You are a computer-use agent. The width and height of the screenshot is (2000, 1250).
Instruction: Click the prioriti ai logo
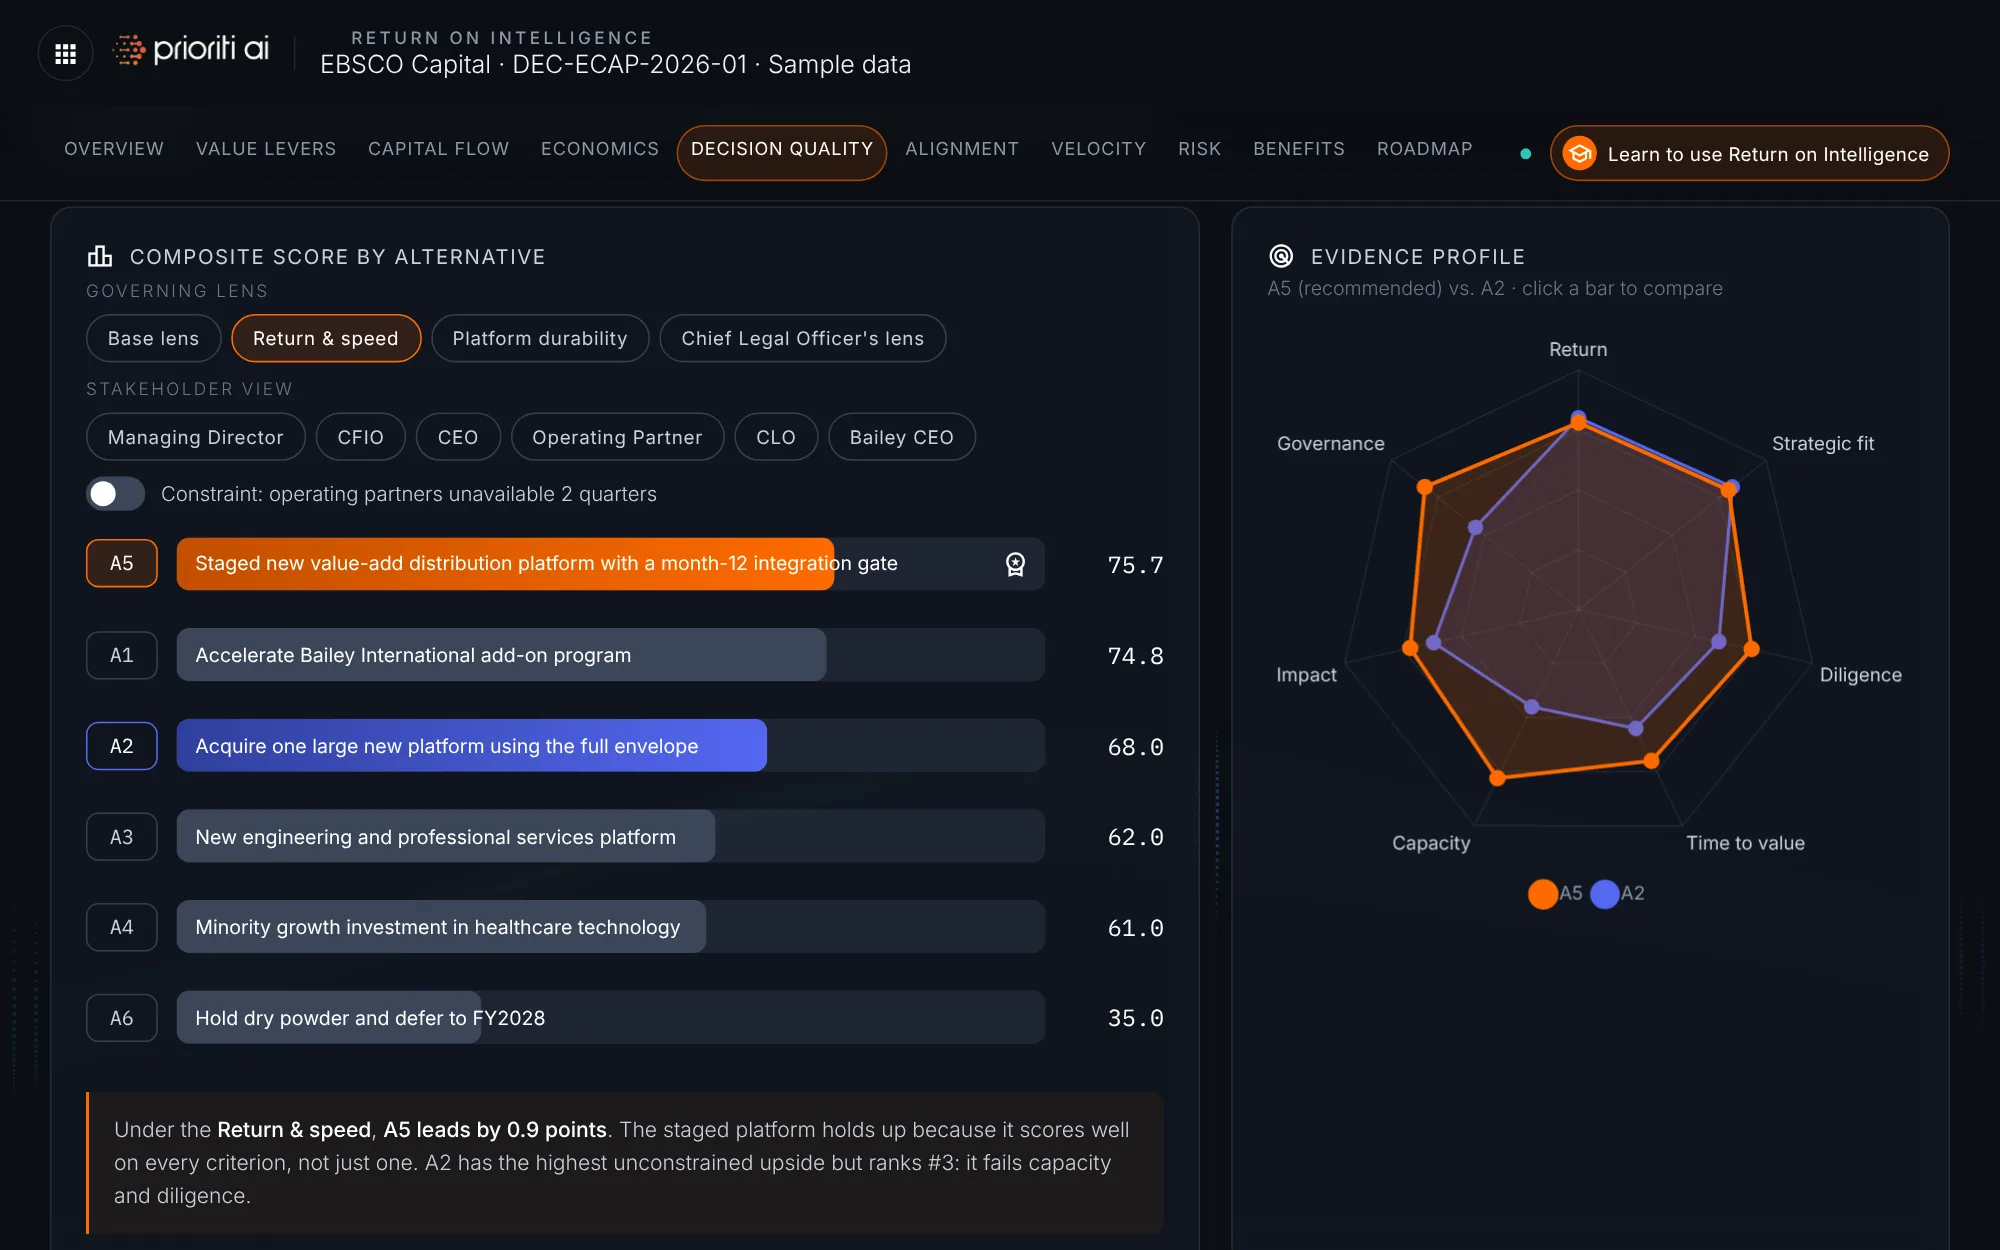(x=191, y=49)
